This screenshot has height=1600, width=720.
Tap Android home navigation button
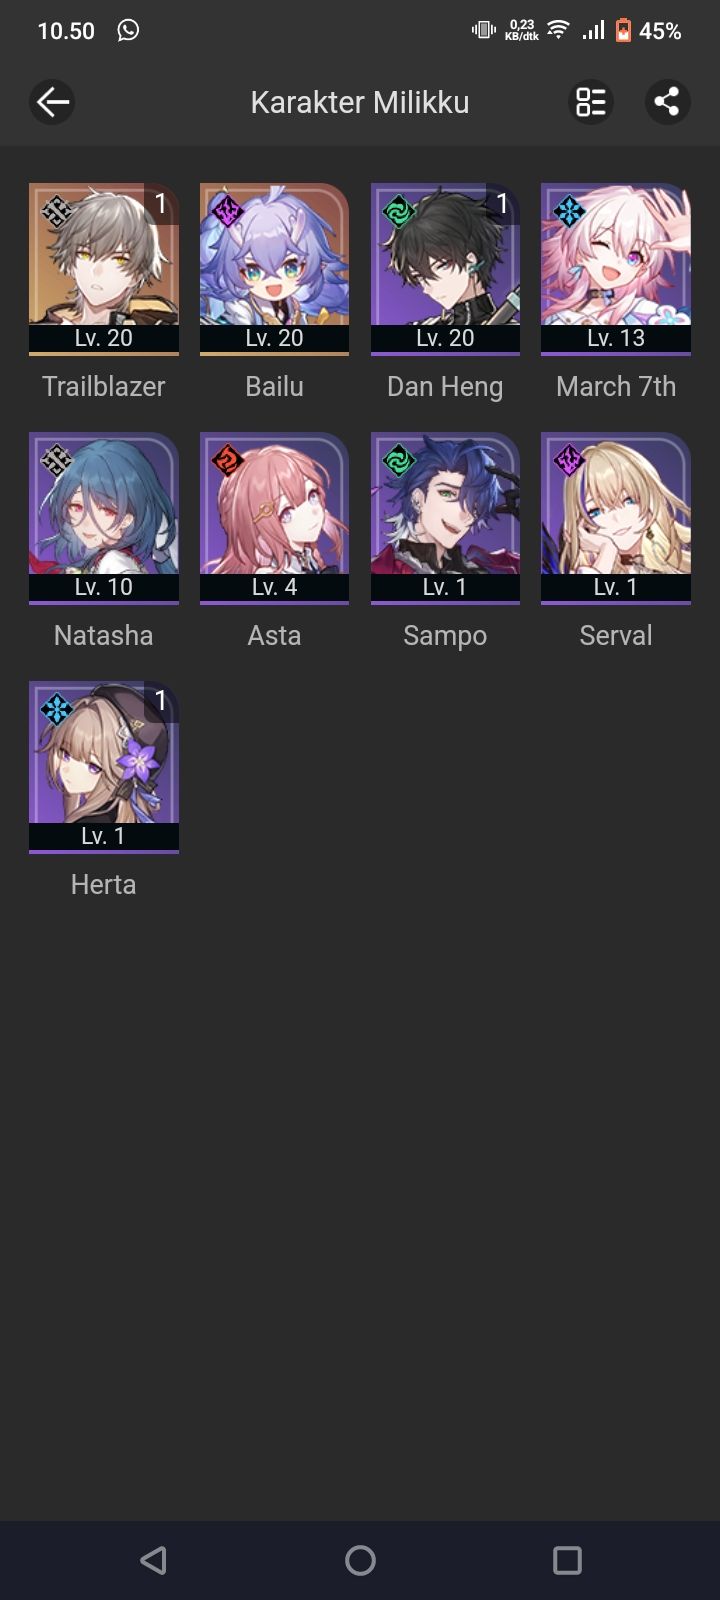pyautogui.click(x=360, y=1560)
